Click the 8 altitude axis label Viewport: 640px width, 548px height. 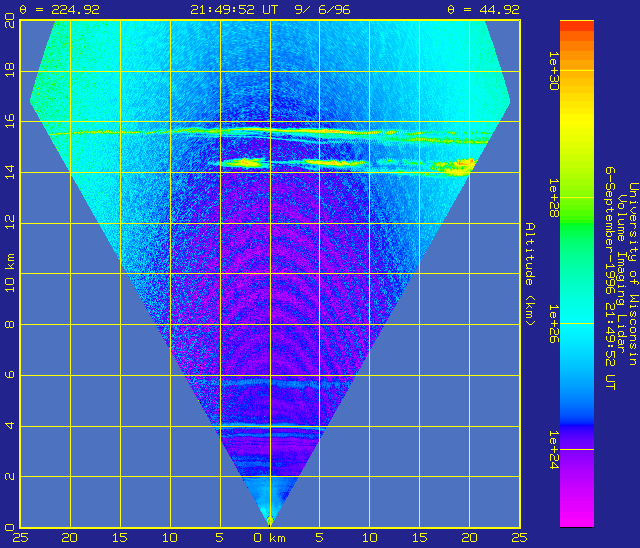point(10,324)
